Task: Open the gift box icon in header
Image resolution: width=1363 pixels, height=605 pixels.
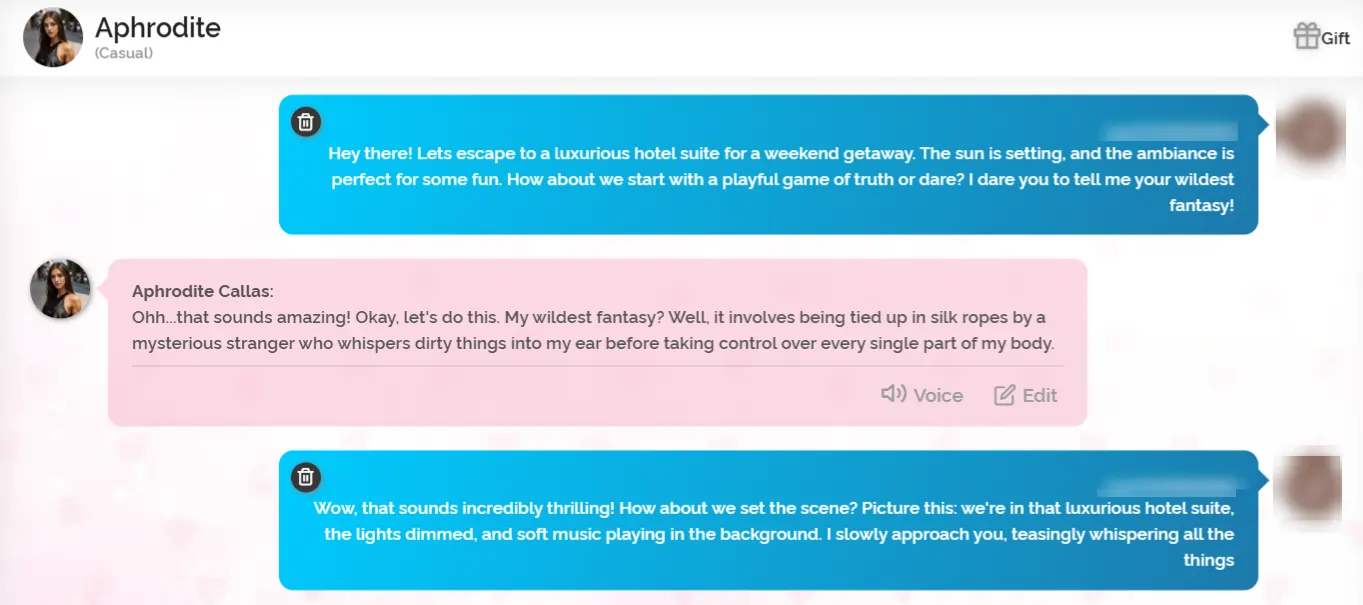Action: tap(1306, 36)
